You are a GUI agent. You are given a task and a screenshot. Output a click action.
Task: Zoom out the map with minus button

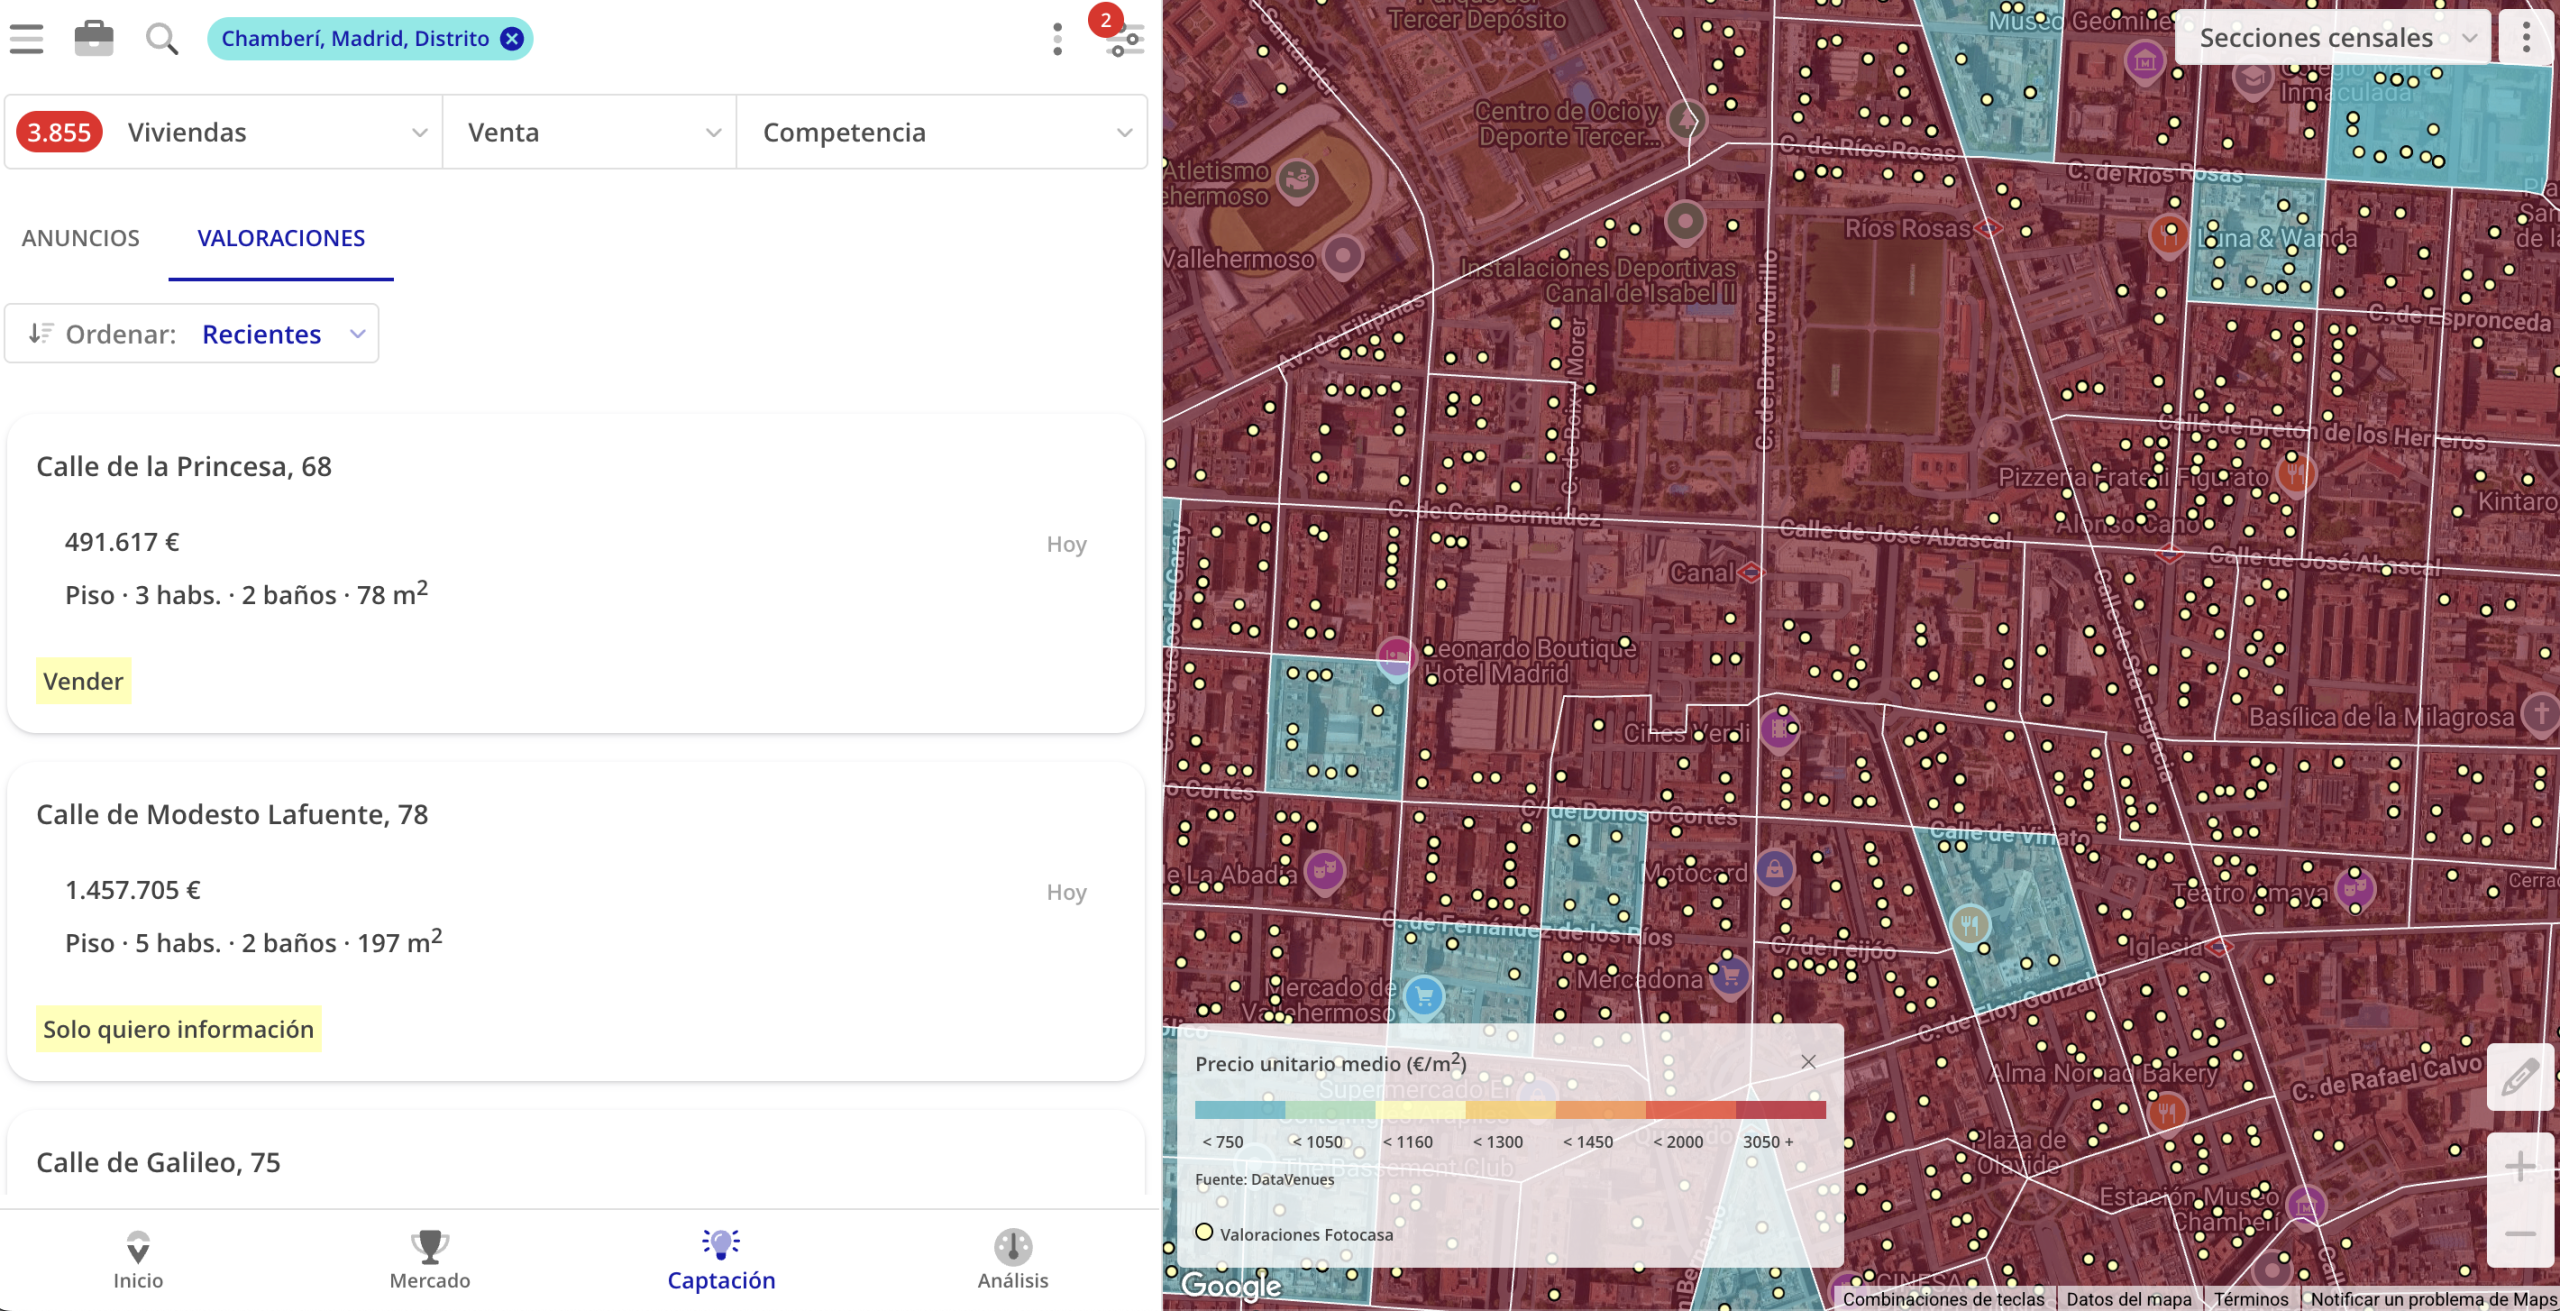point(2520,1233)
